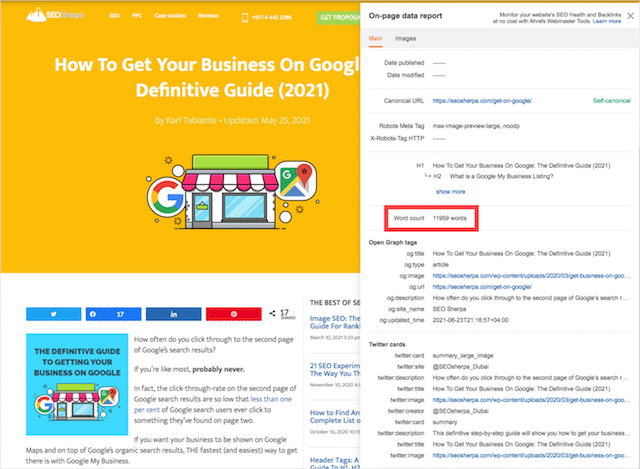
Task: Open the PPC nav menu item
Action: 137,16
